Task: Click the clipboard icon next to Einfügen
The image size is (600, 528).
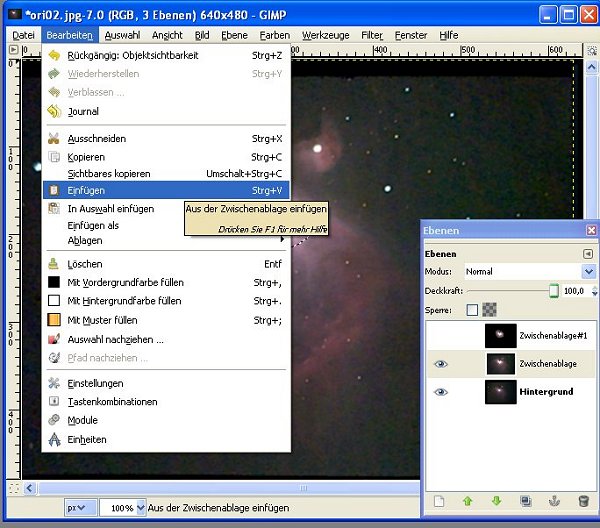Action: [x=54, y=190]
